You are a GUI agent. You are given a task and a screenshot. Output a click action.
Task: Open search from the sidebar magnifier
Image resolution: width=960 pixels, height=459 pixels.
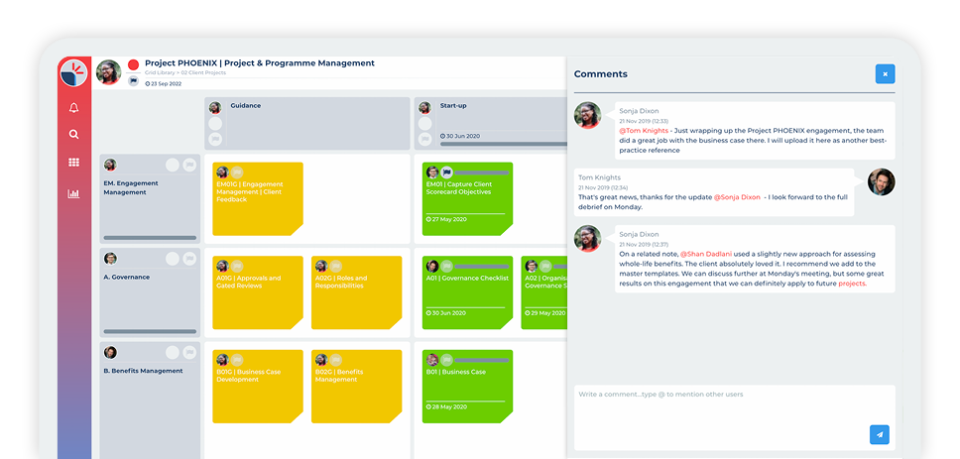(x=74, y=135)
